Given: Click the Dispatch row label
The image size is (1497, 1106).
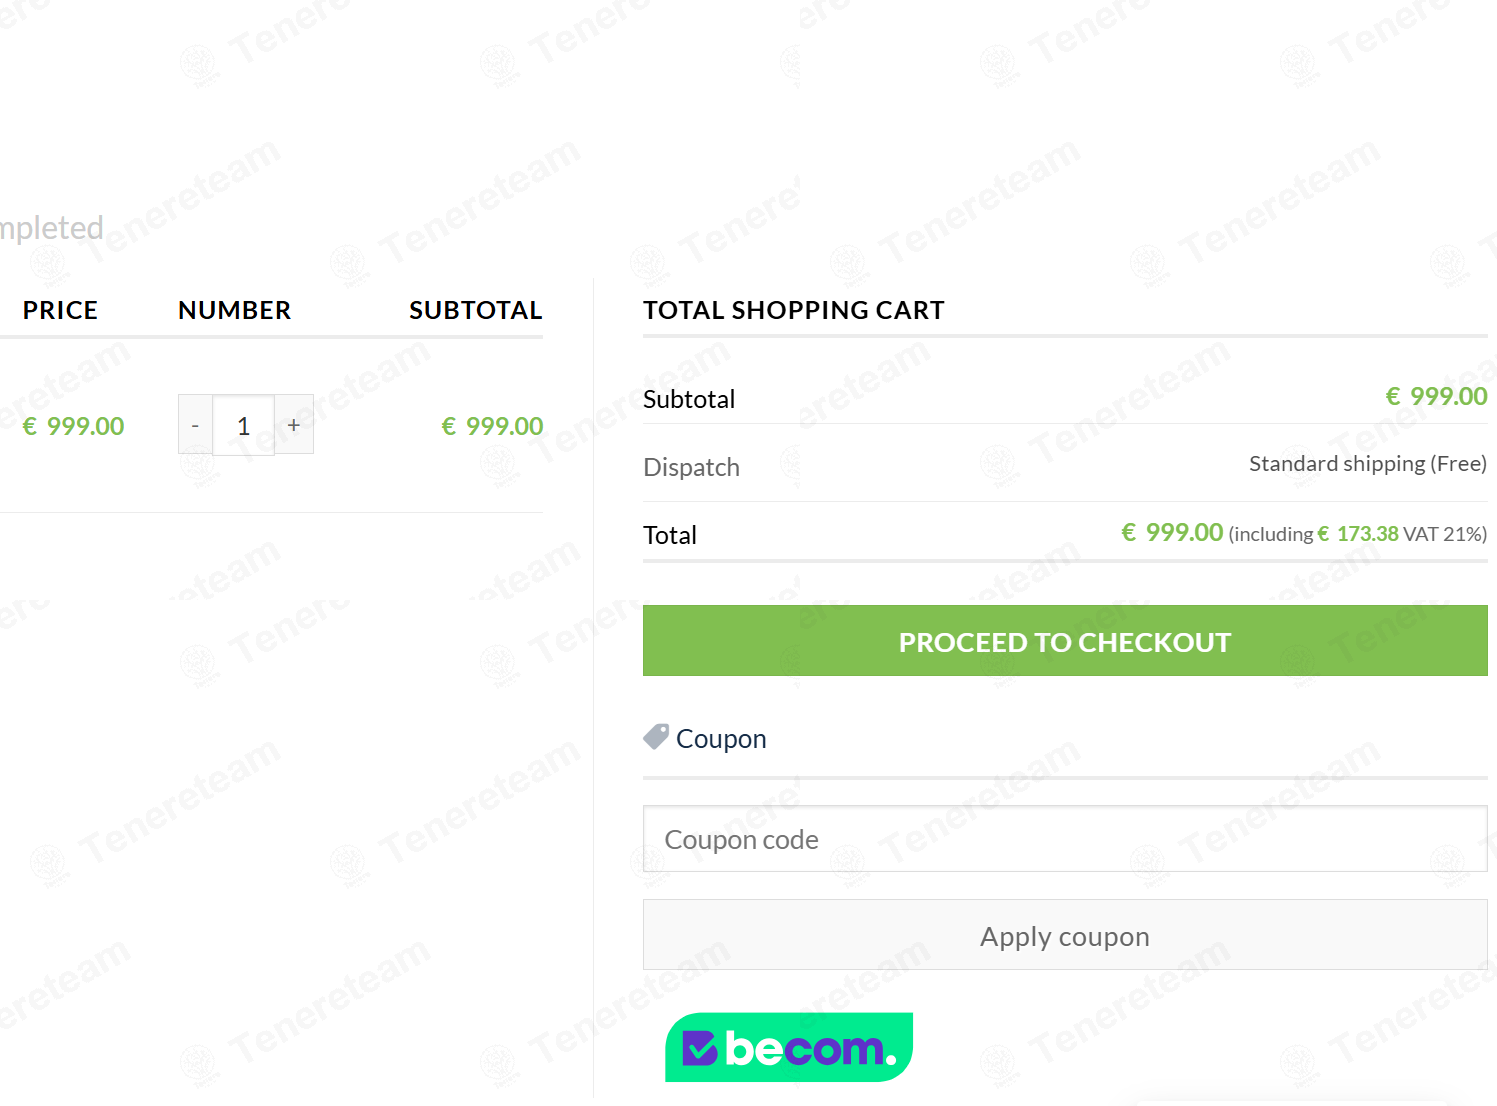Looking at the screenshot, I should pos(691,467).
